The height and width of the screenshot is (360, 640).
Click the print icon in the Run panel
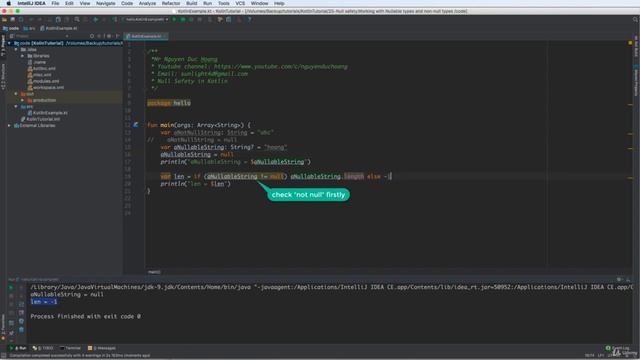[21, 321]
